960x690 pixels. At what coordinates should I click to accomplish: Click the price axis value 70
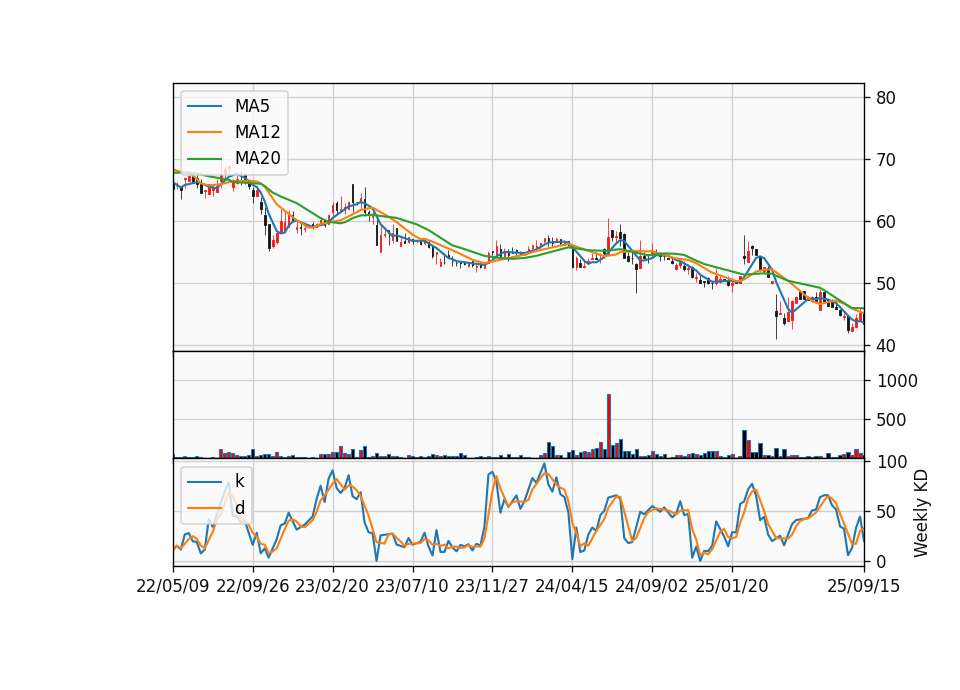[x=886, y=160]
